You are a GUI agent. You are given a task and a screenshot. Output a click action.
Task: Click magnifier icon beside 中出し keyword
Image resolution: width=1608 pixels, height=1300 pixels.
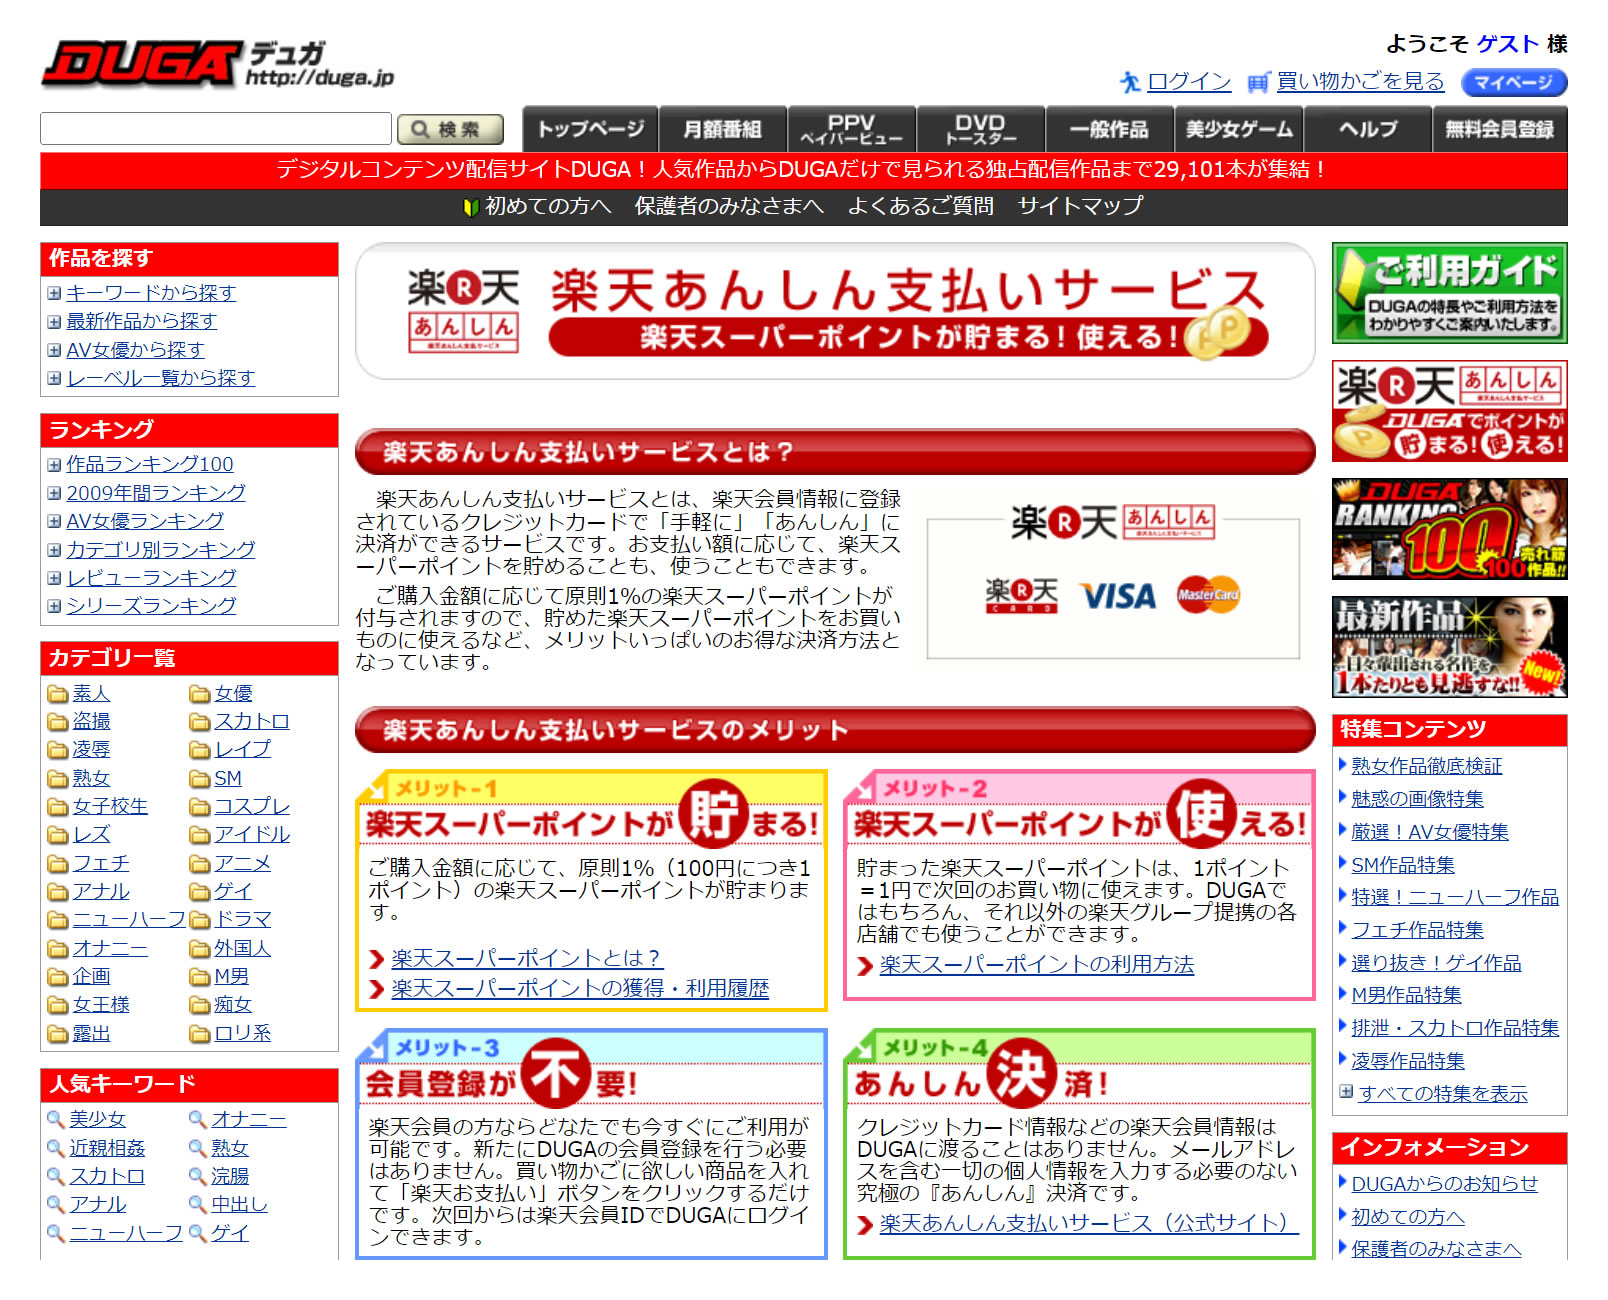198,1205
